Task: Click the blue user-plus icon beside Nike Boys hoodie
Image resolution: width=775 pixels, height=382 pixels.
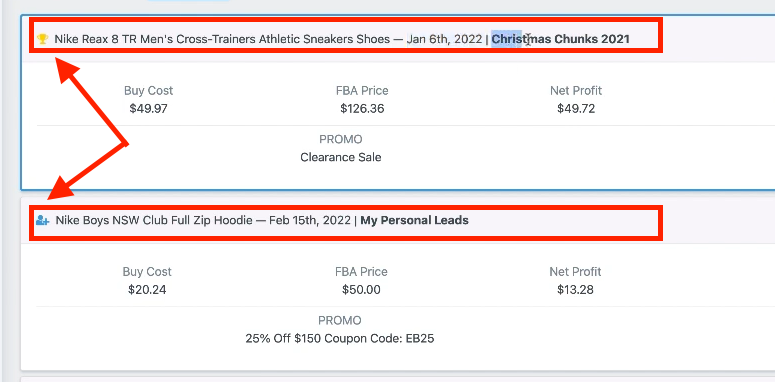Action: click(x=43, y=220)
